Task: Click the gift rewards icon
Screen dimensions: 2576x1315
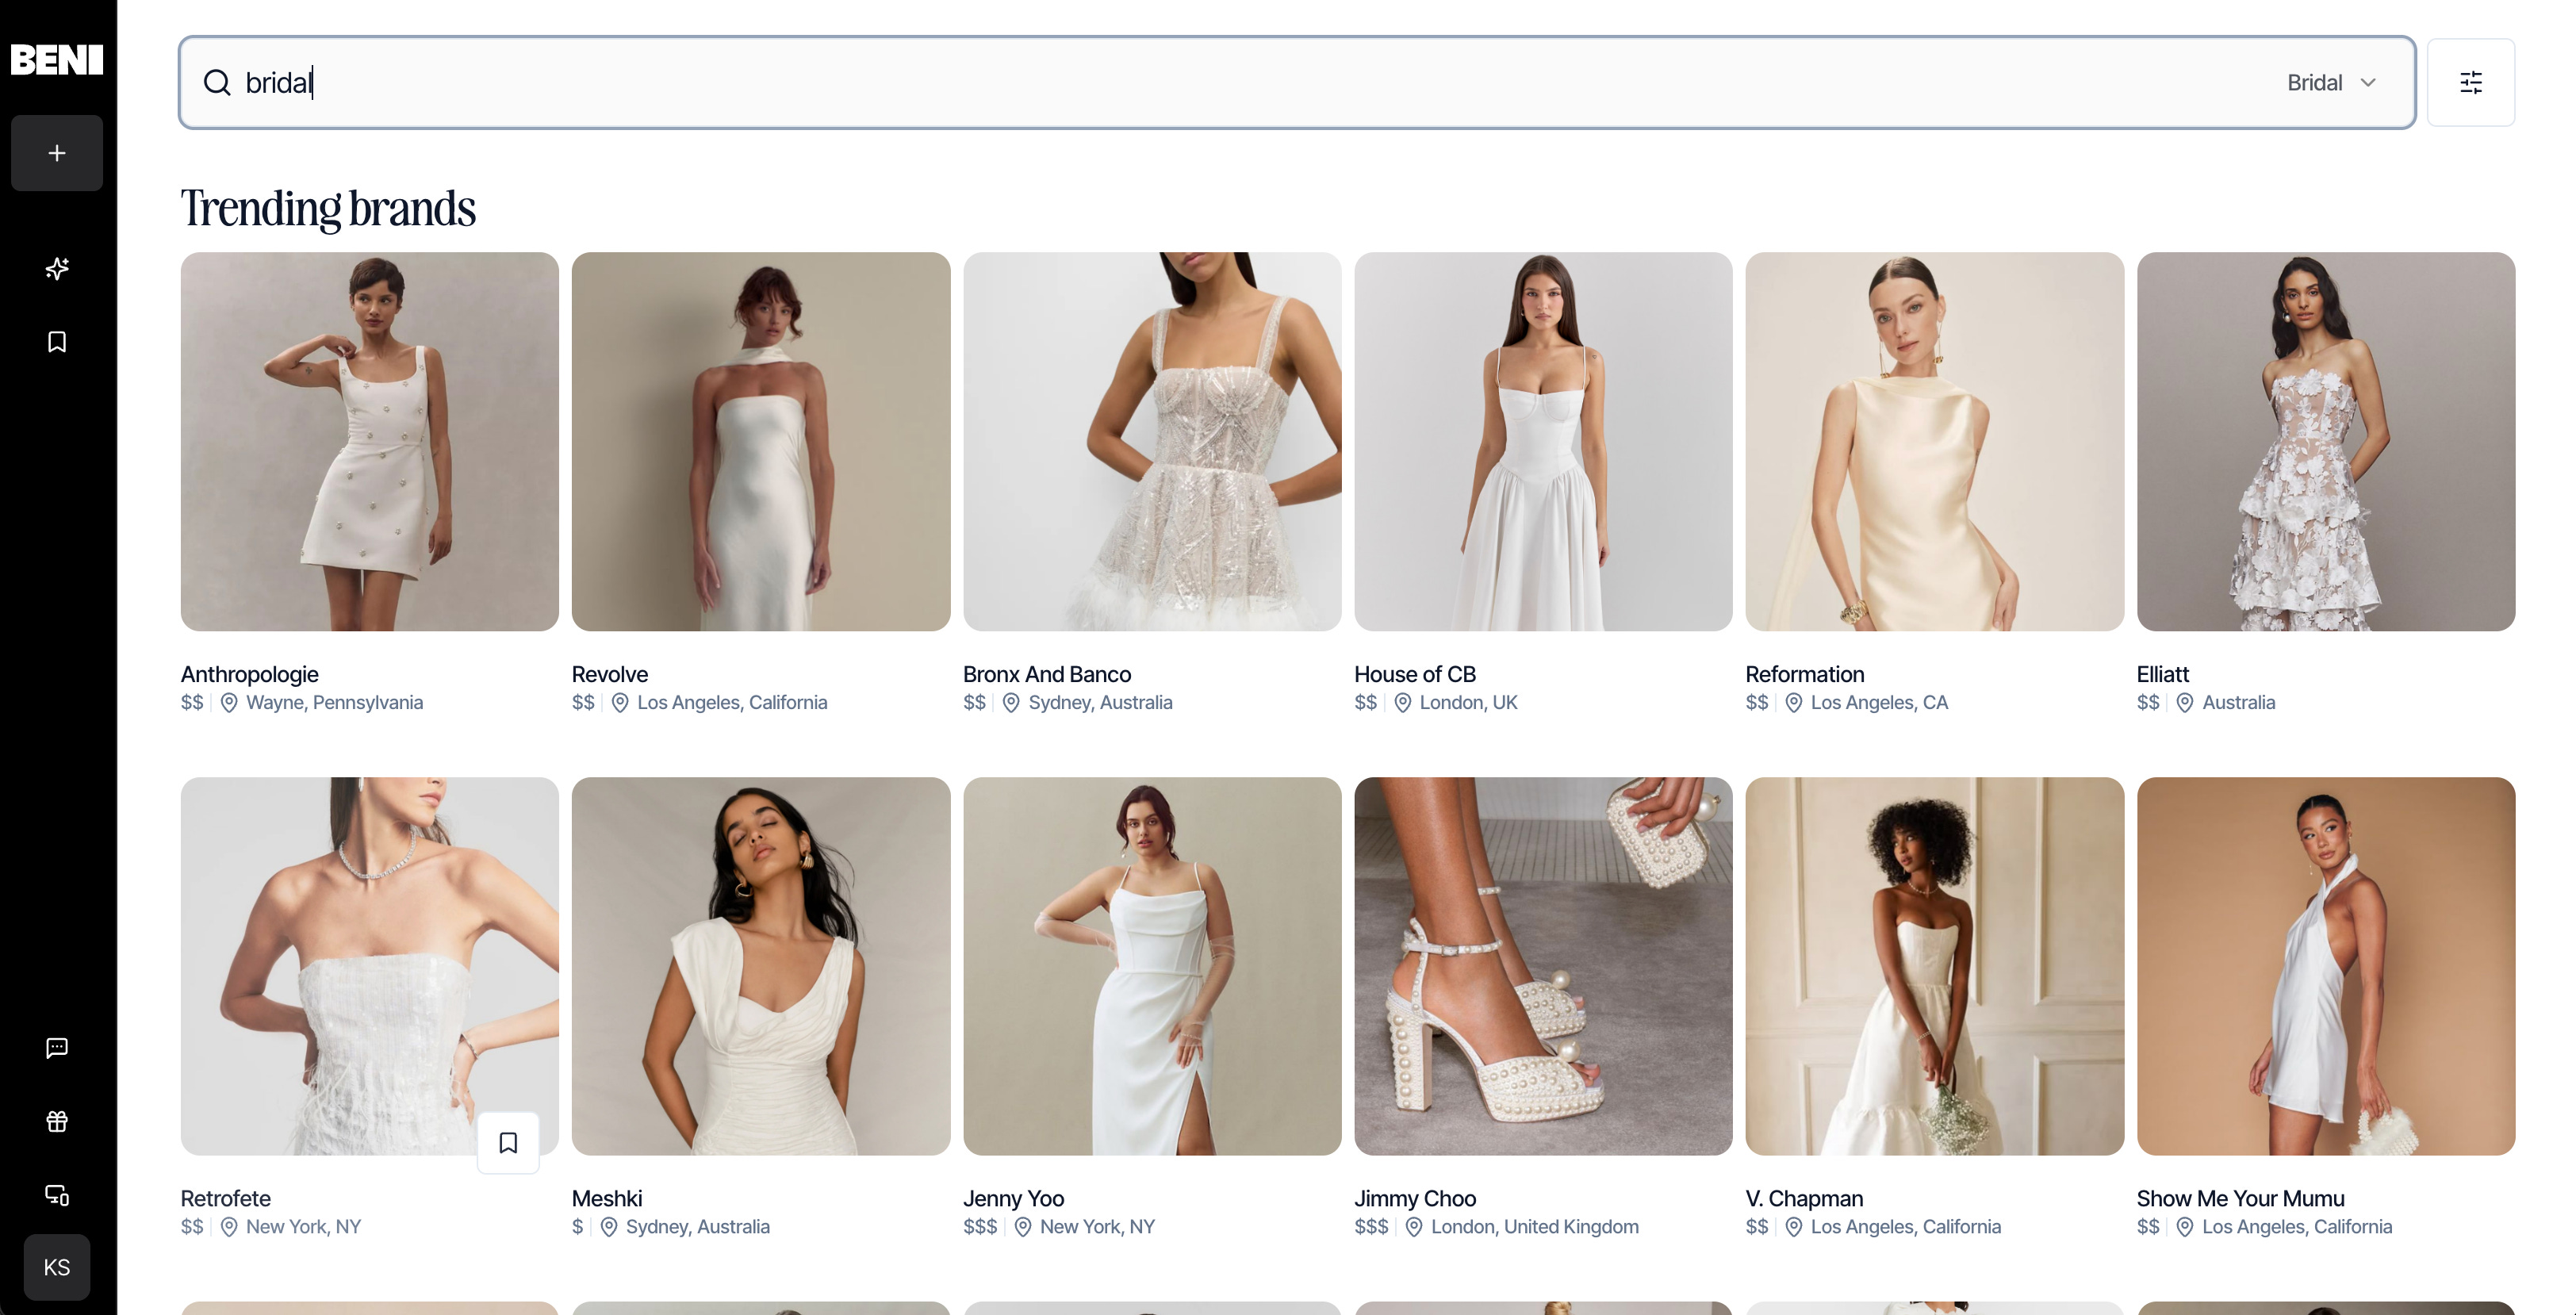Action: 57,1121
